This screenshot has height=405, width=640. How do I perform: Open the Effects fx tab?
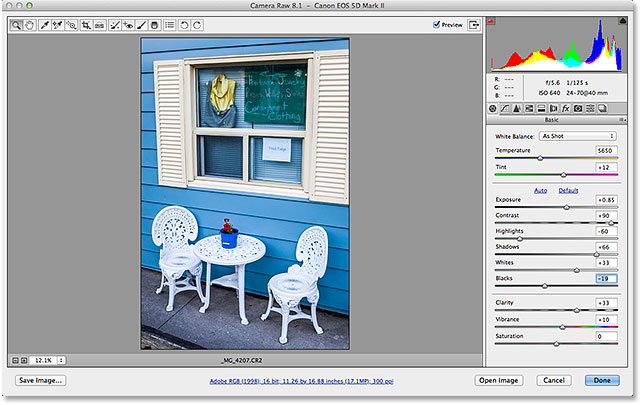pyautogui.click(x=565, y=107)
